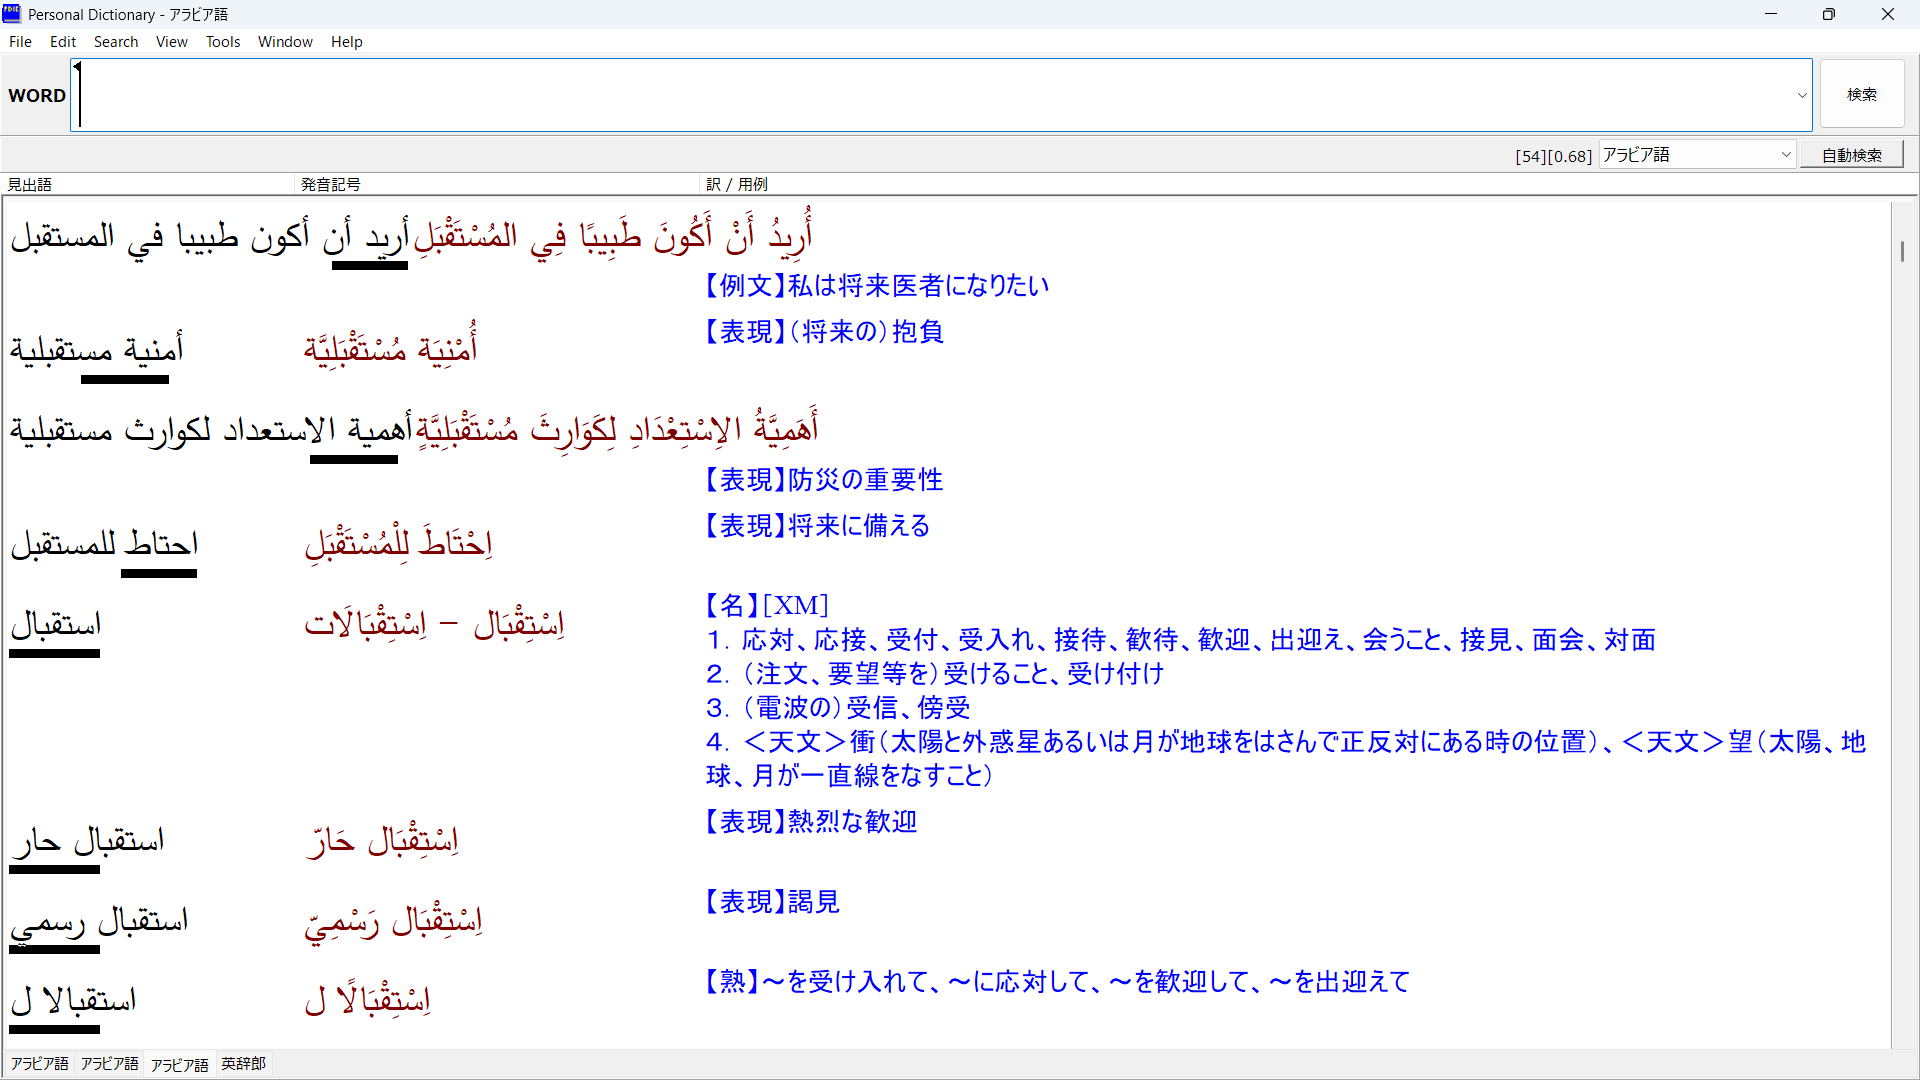Viewport: 1920px width, 1080px height.
Task: Select the استقبال headword entry
Action: coord(56,625)
